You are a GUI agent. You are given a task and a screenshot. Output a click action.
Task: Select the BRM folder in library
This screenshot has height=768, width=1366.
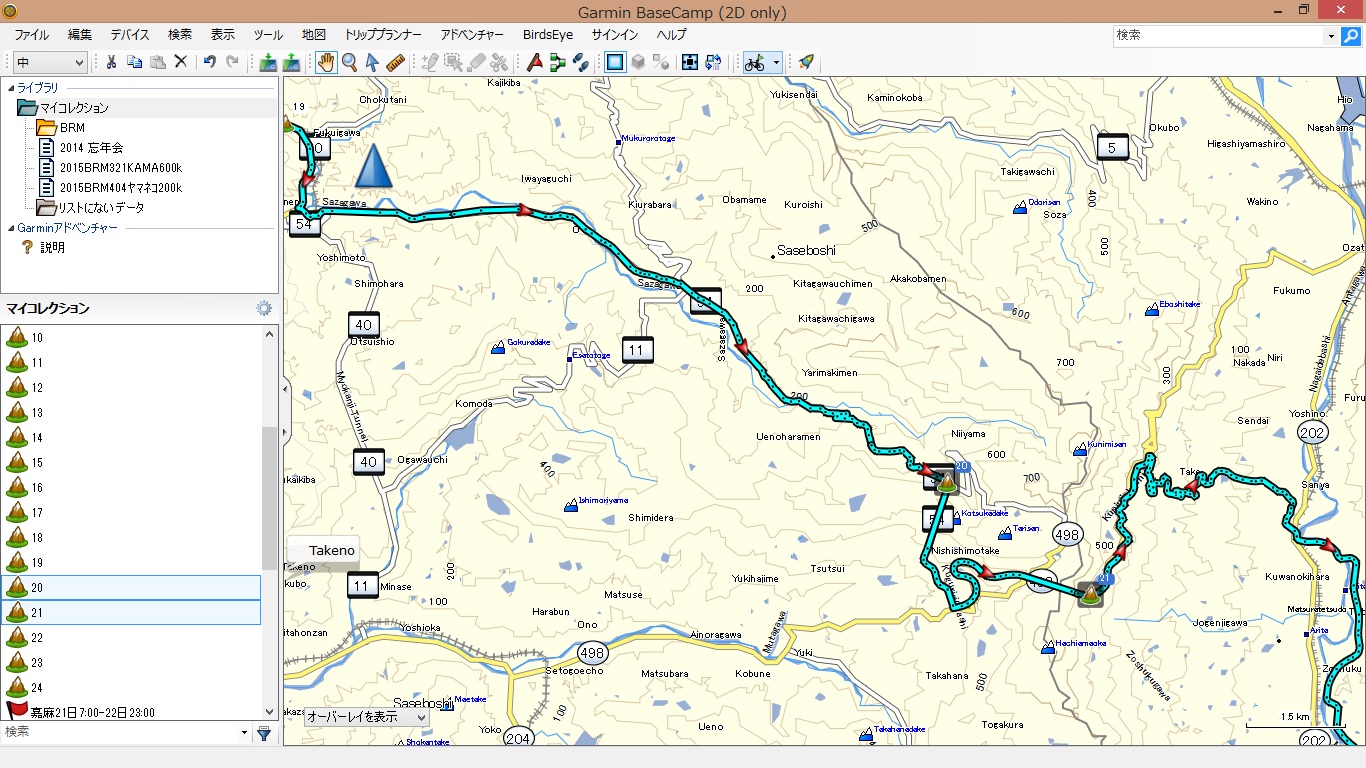tap(72, 128)
